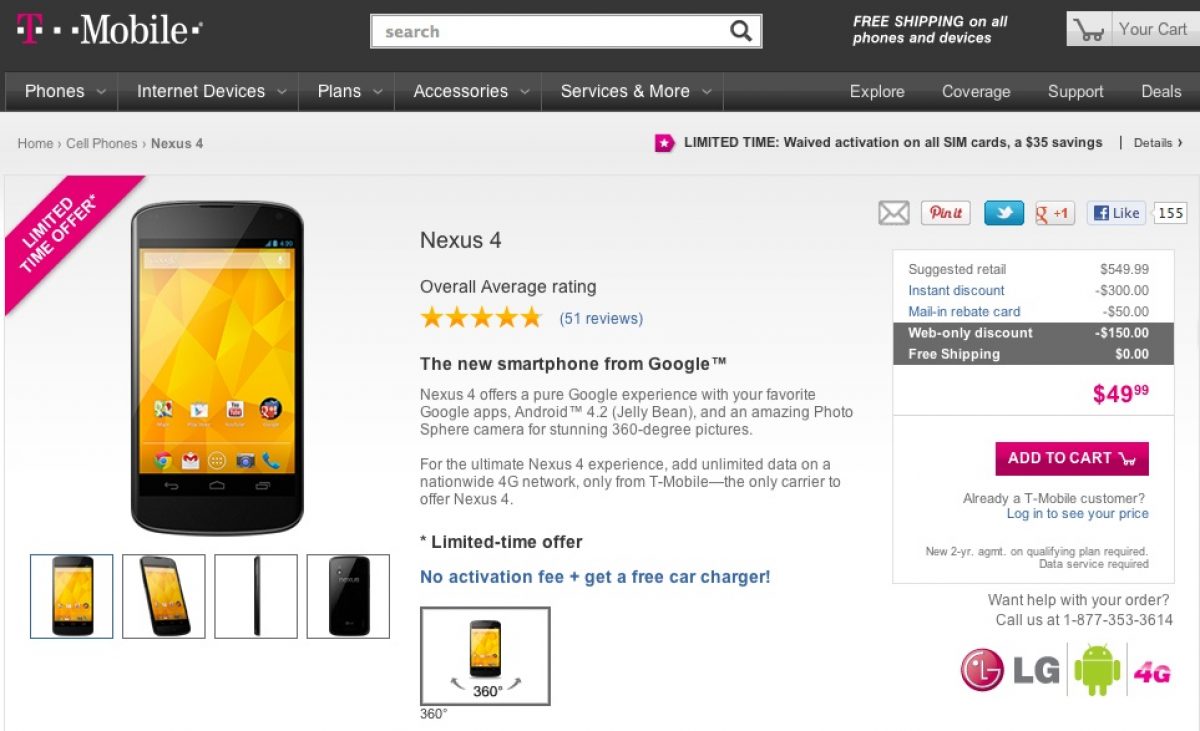Open the Deals menu item
This screenshot has height=731, width=1200.
tap(1161, 91)
